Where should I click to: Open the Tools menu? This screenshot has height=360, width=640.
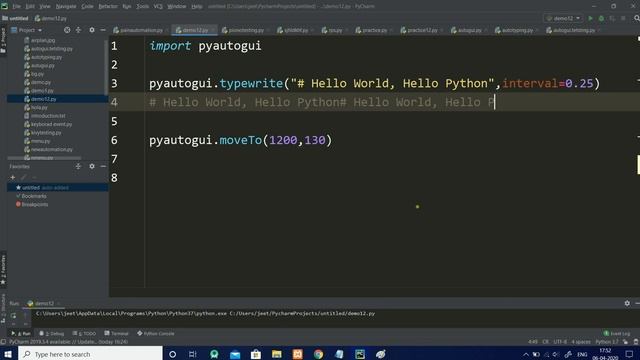[142, 7]
